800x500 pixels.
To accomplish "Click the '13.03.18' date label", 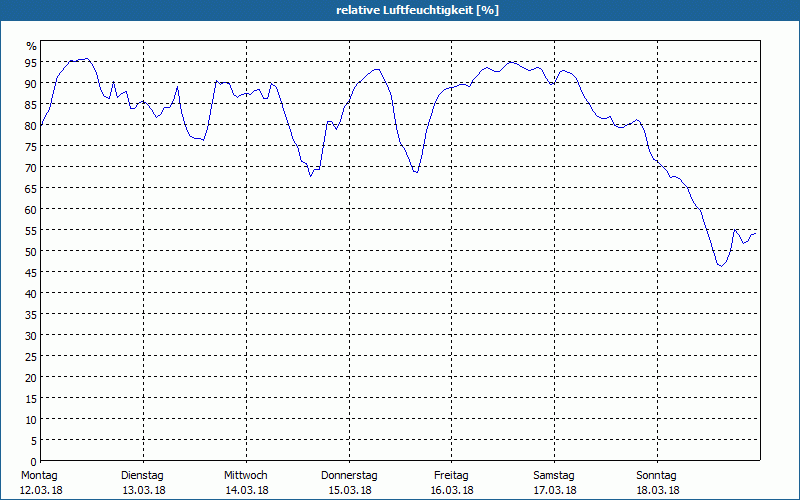I will (144, 490).
